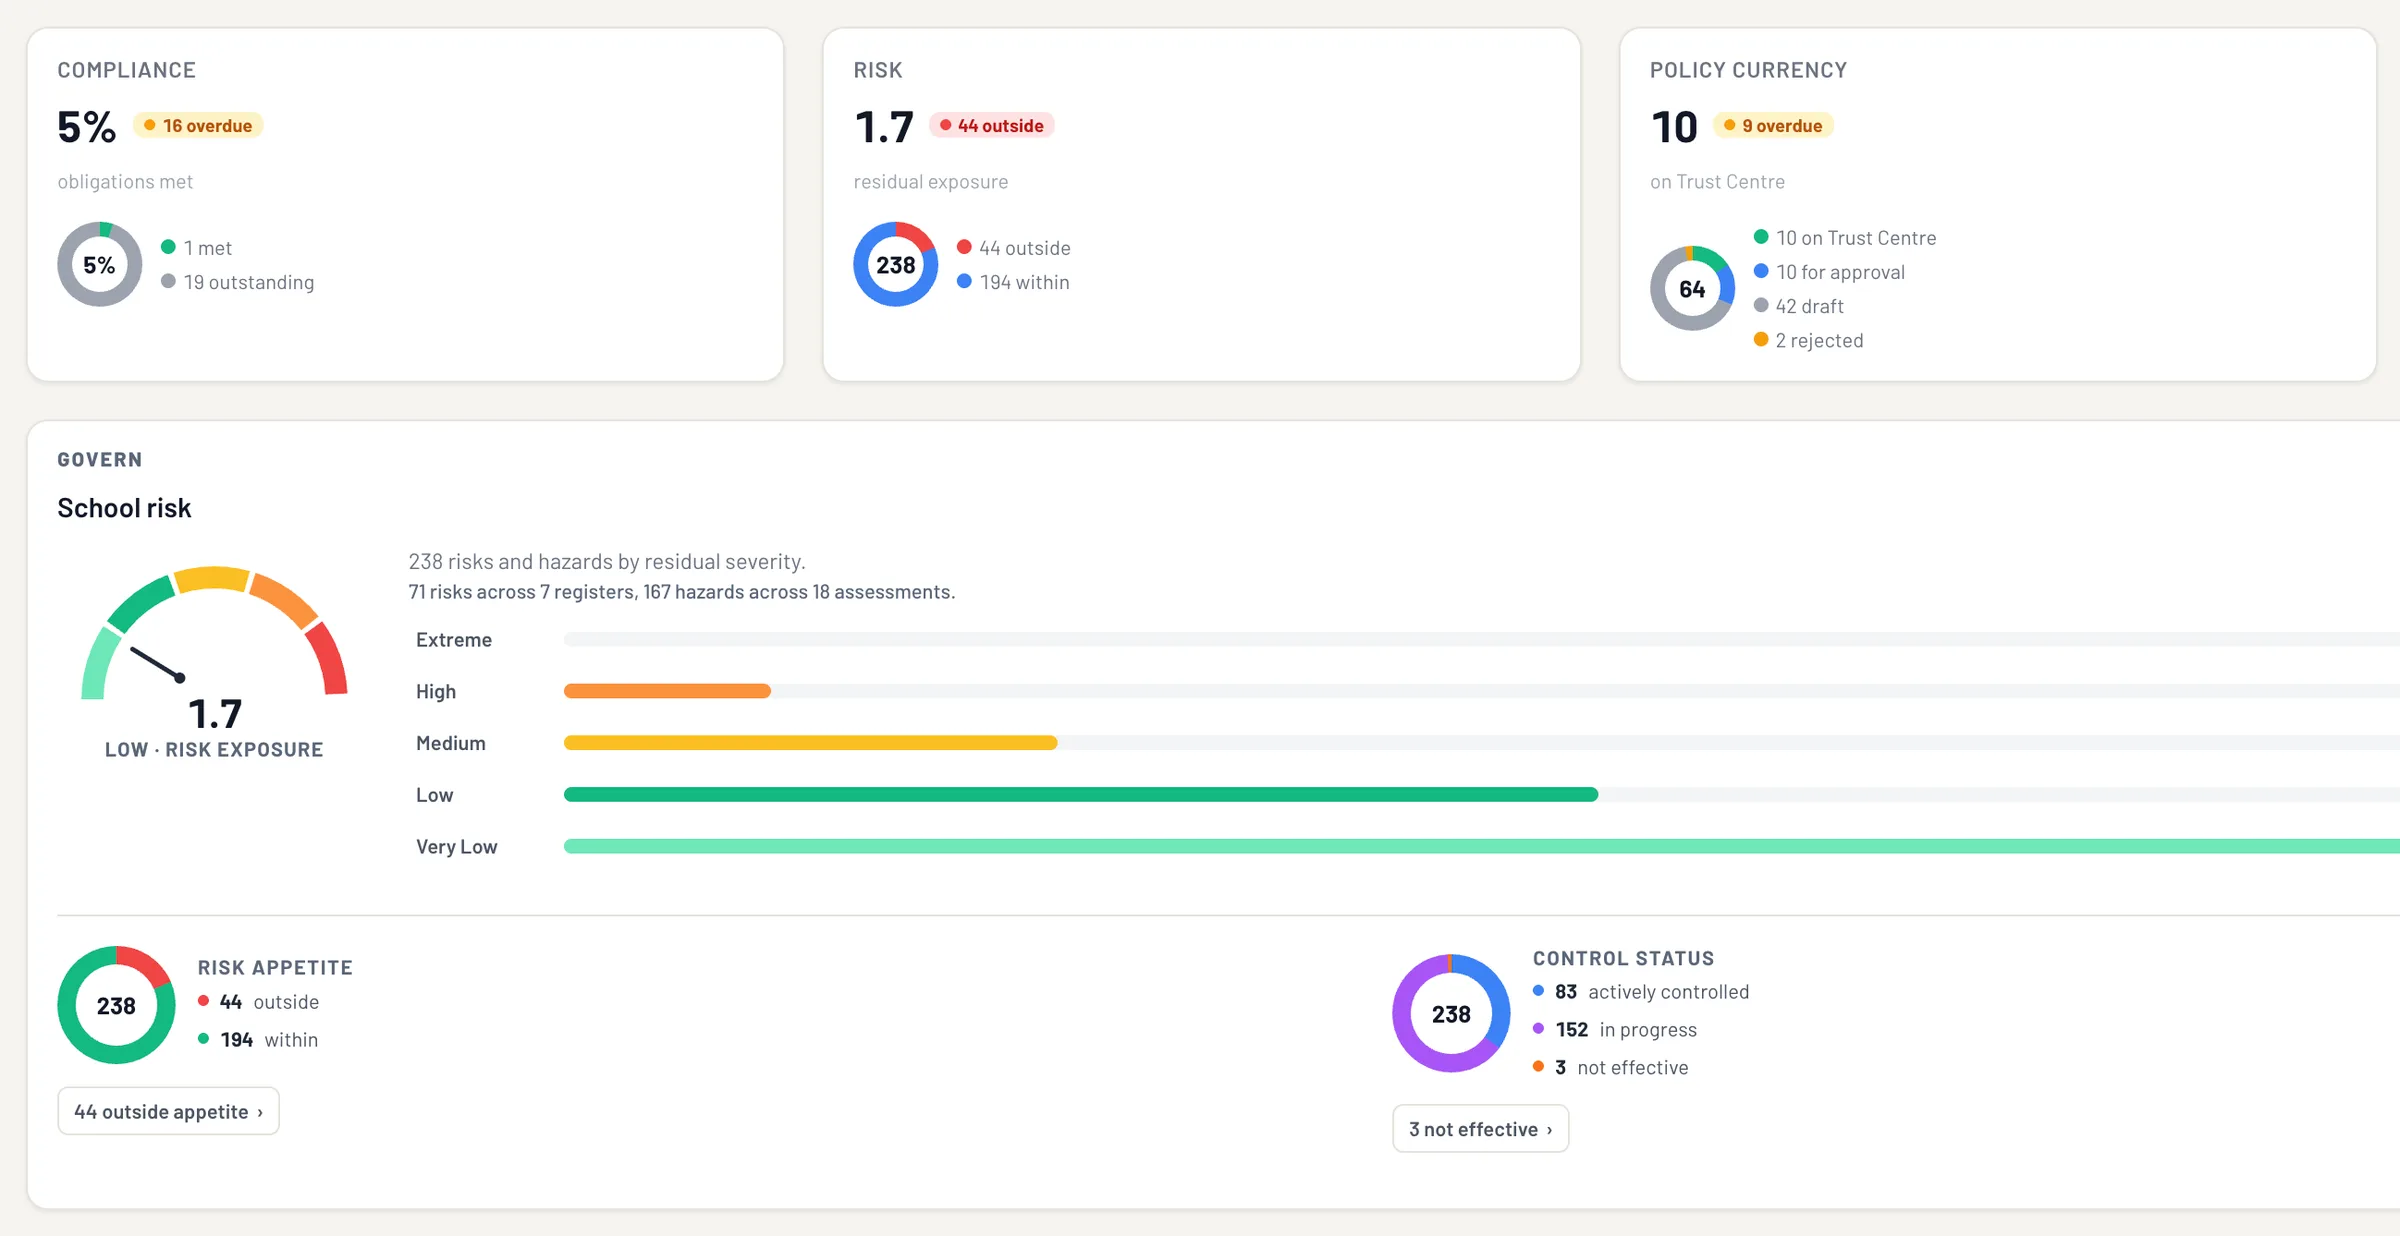Click the green Low severity bar
The image size is (2400, 1236).
click(x=1081, y=795)
